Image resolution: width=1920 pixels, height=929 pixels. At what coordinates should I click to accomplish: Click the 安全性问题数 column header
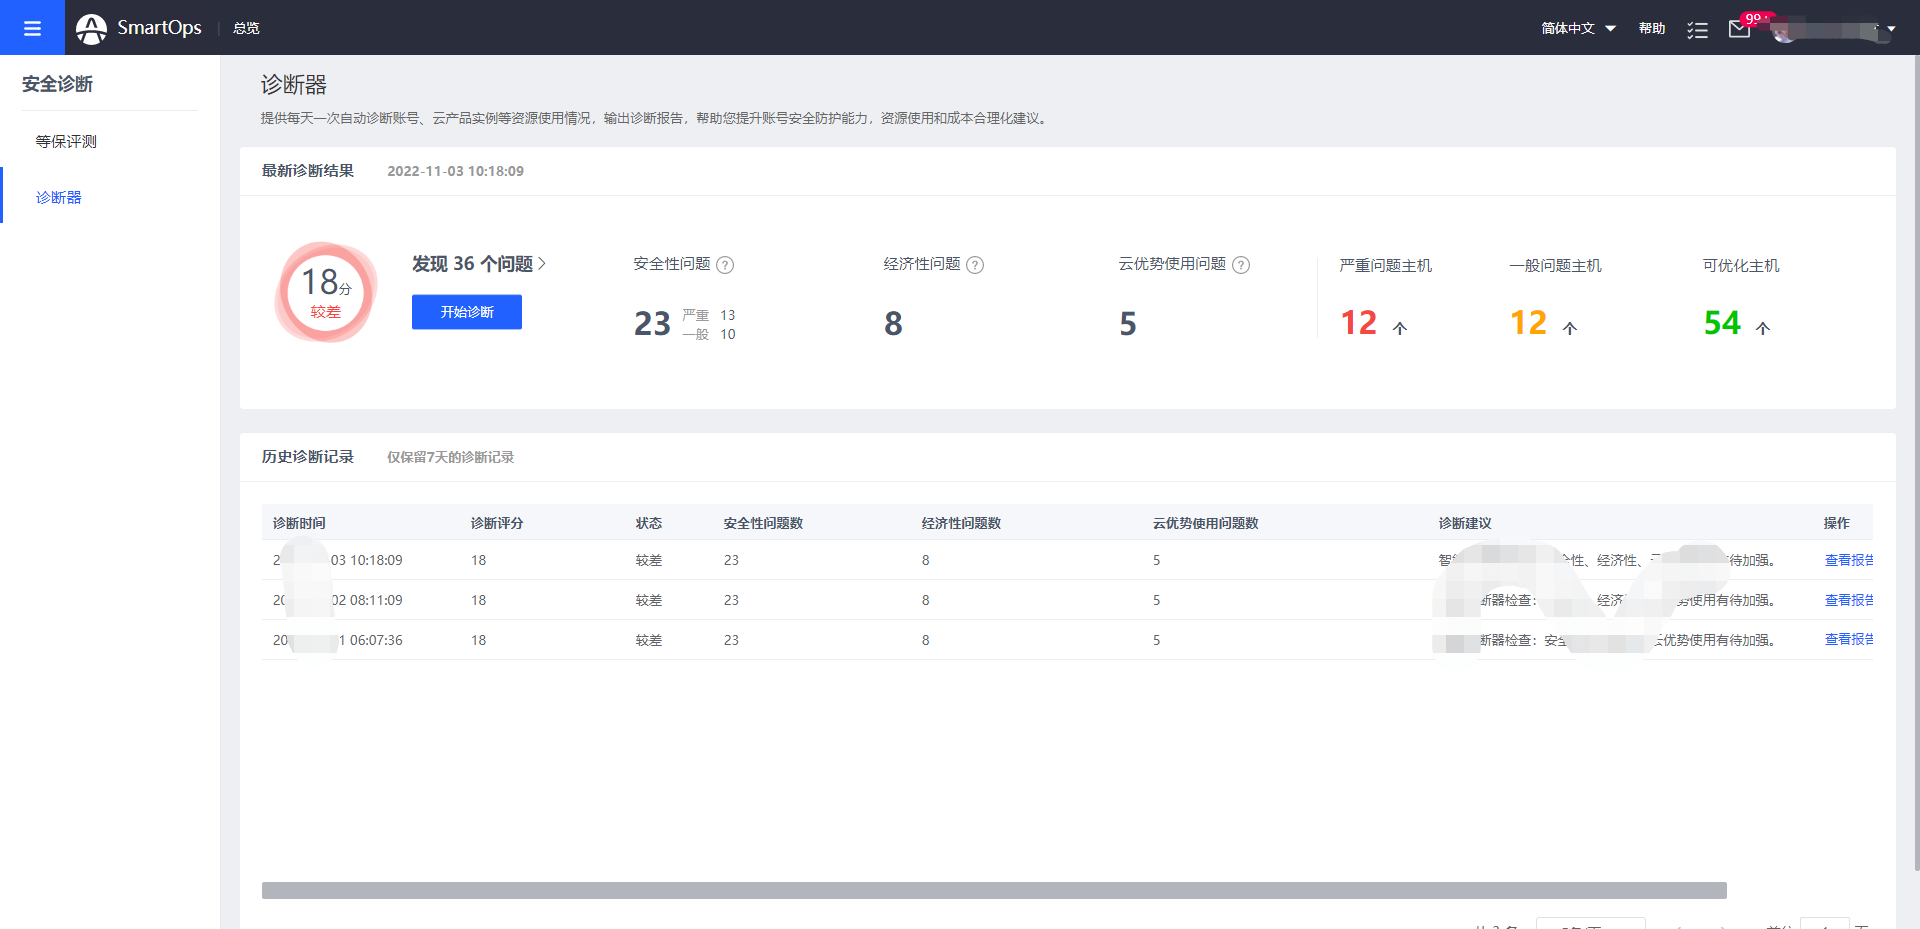click(763, 523)
